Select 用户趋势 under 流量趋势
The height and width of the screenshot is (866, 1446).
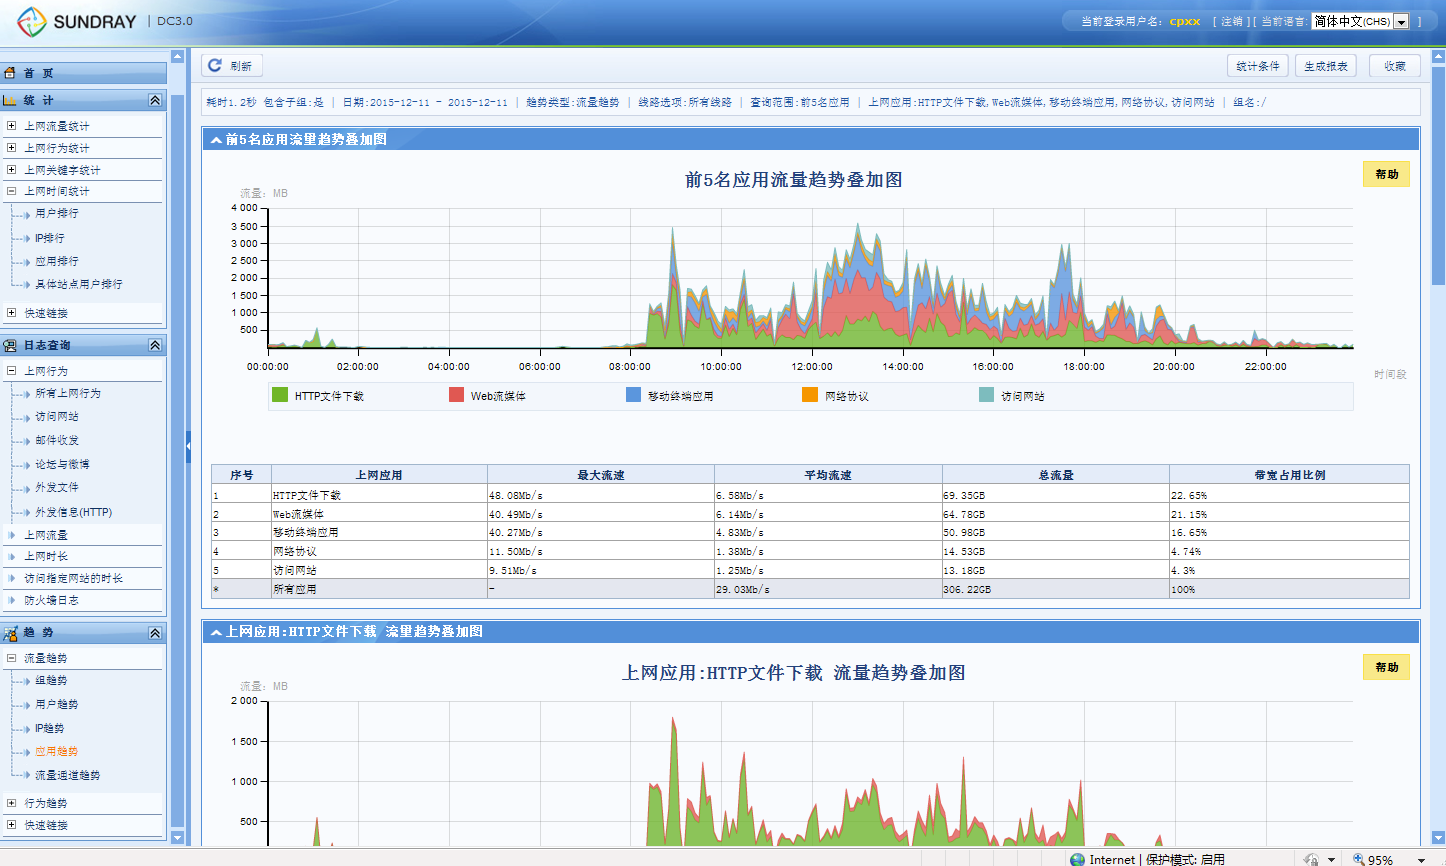pyautogui.click(x=56, y=704)
